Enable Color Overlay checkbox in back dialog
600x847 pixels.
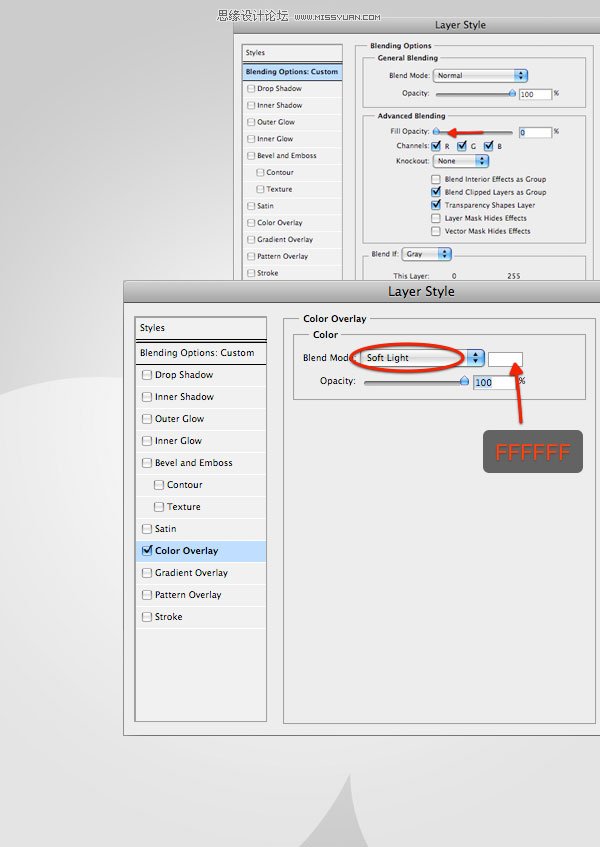click(x=251, y=223)
